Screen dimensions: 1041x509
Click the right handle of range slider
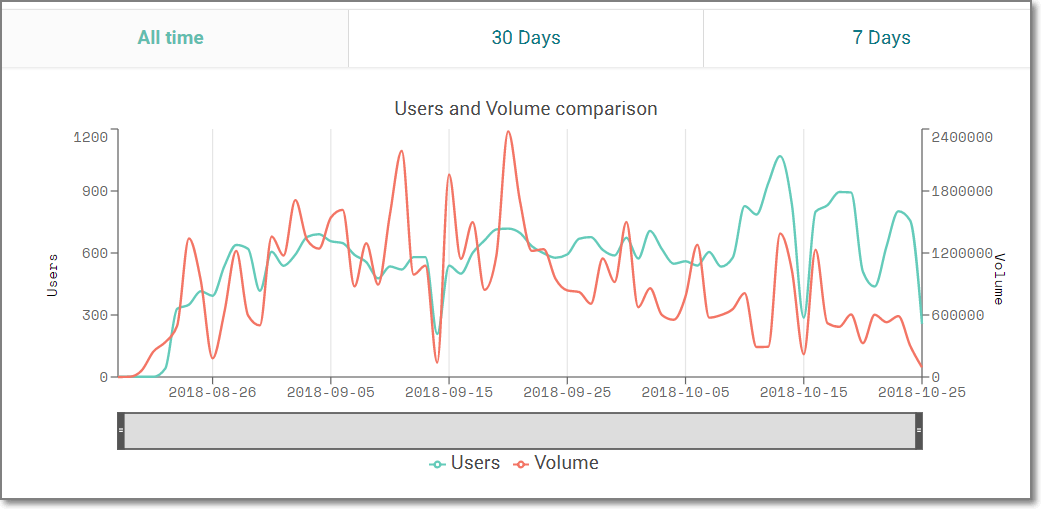(x=919, y=430)
